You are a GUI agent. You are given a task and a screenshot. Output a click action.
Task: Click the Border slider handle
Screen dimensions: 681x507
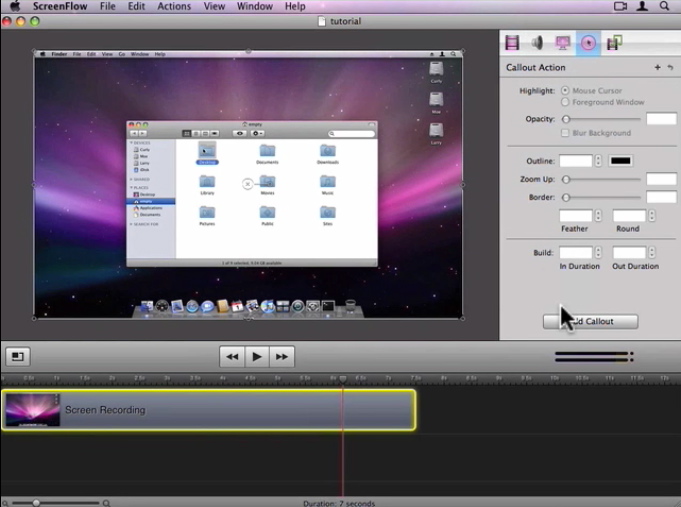pos(566,197)
